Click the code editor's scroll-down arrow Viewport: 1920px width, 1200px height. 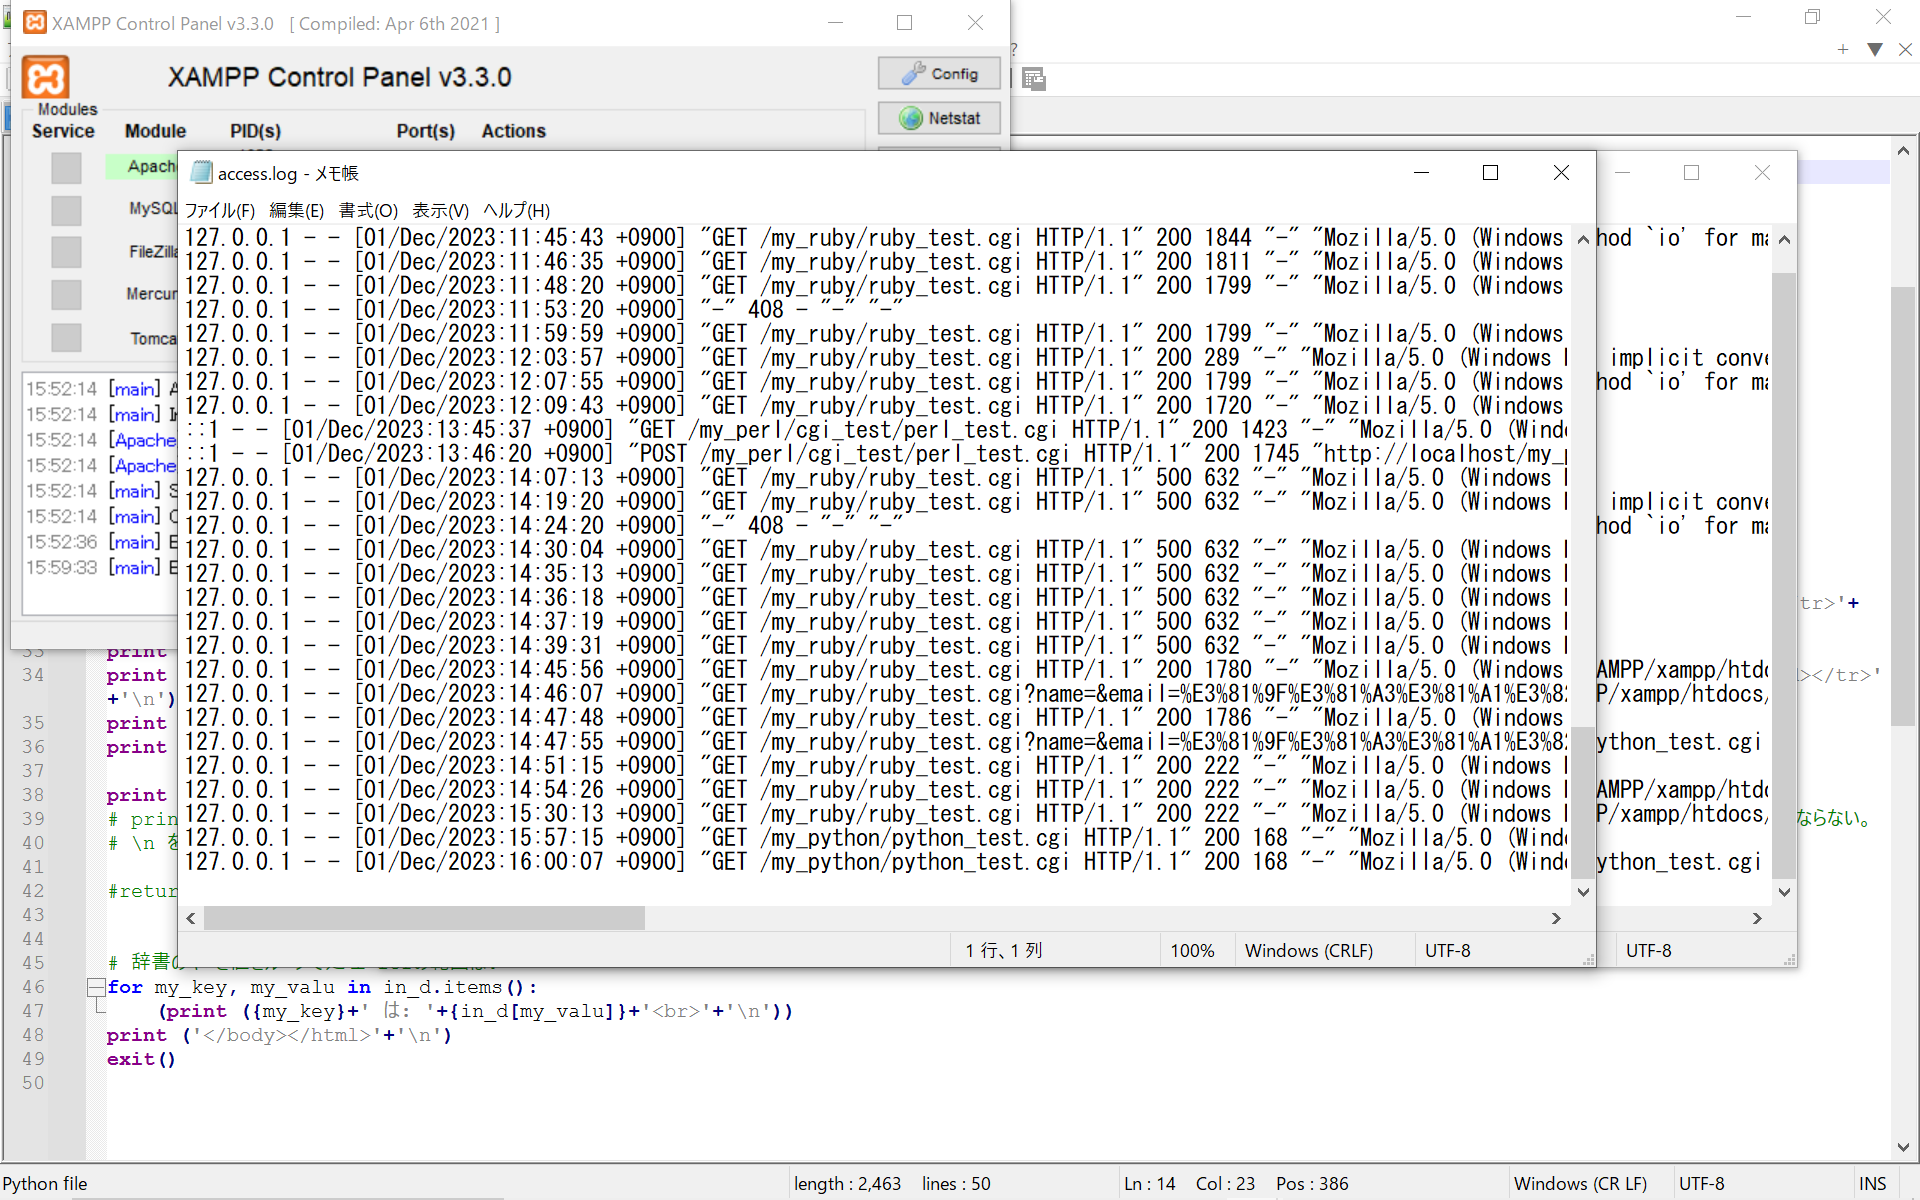pos(1903,1147)
